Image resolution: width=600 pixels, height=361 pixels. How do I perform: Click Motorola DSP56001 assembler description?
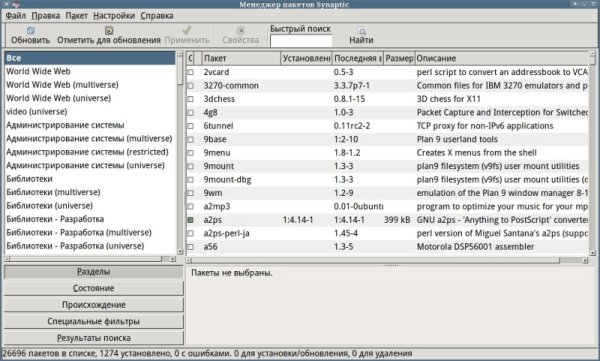point(475,247)
